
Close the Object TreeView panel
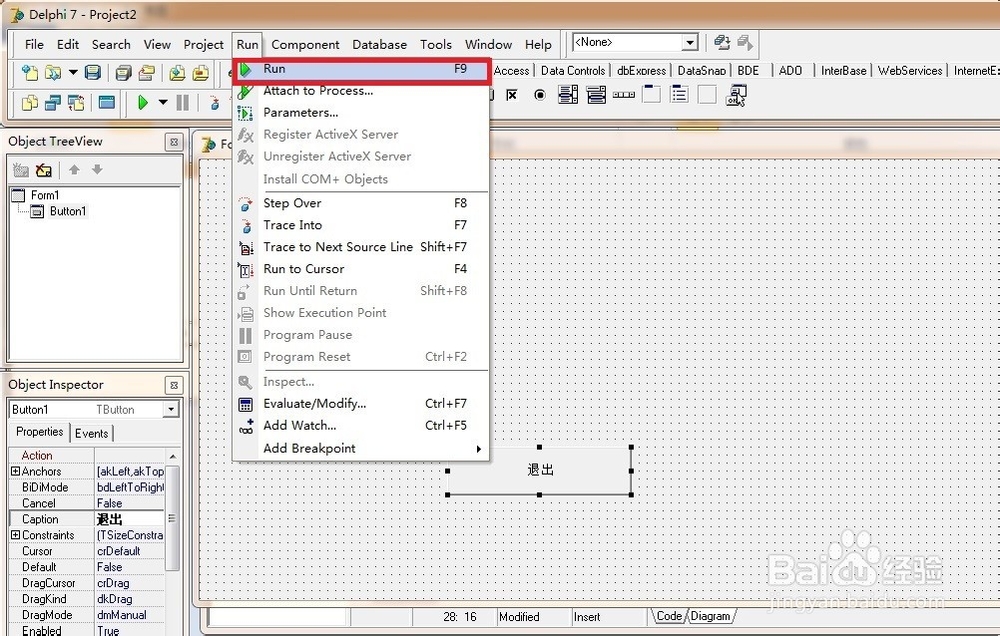pos(173,142)
